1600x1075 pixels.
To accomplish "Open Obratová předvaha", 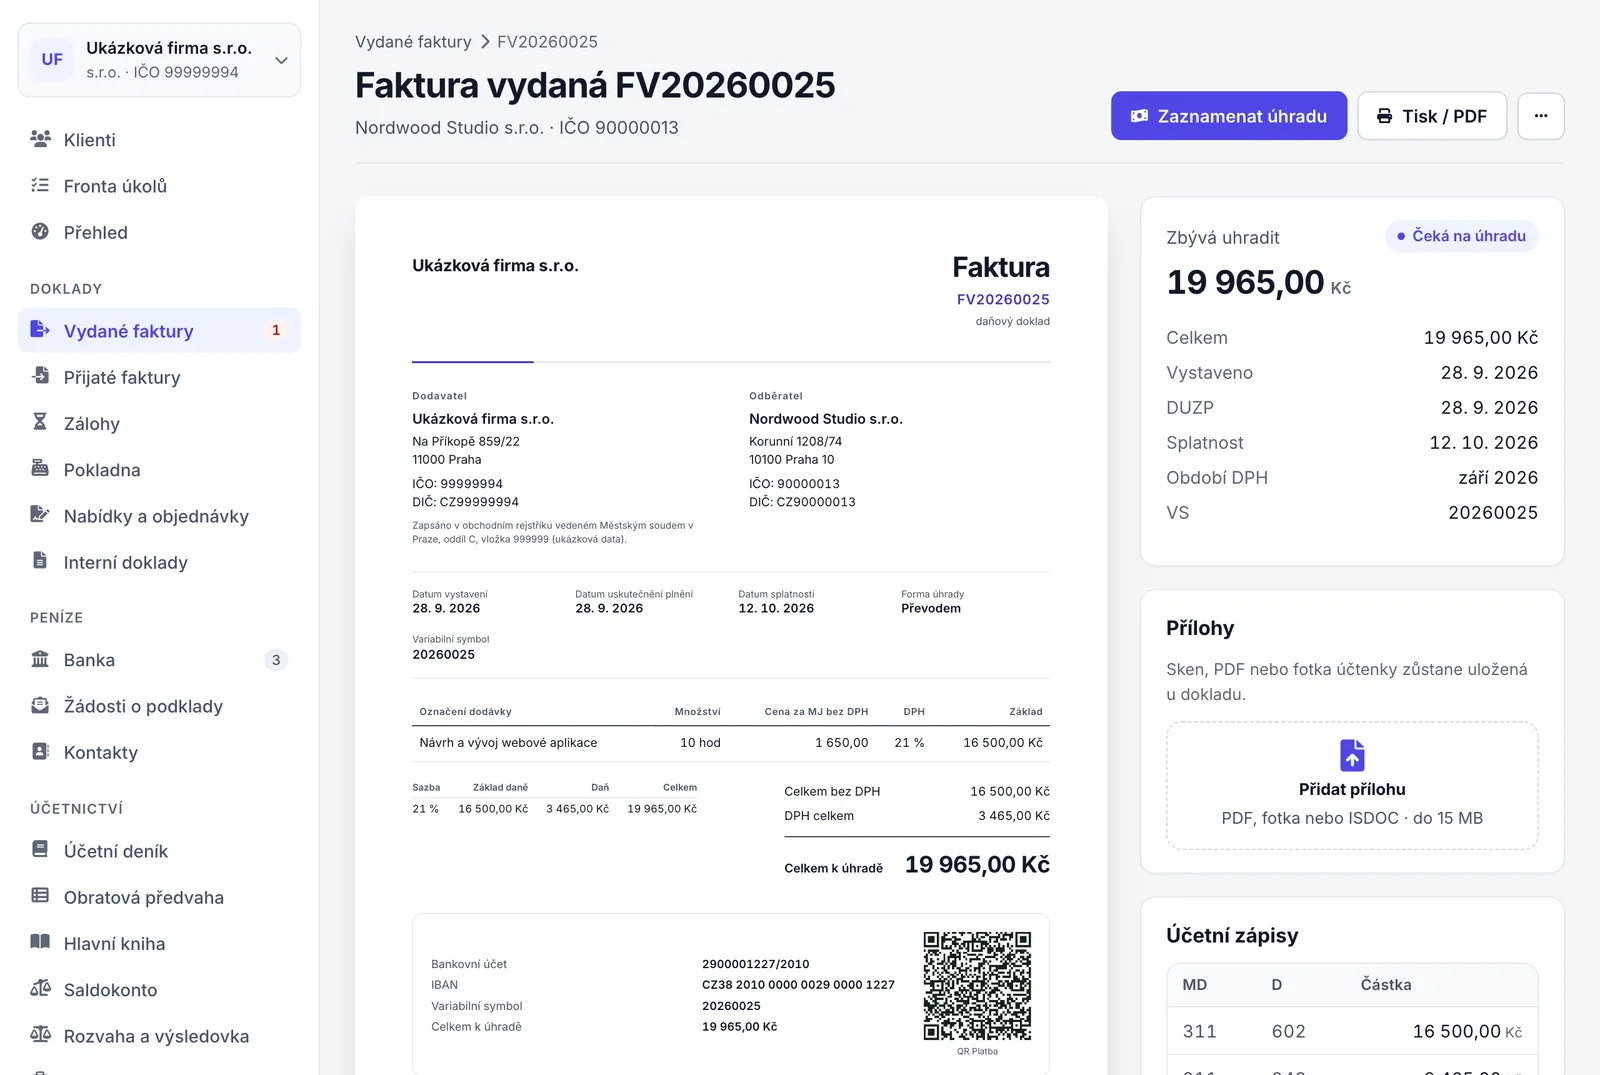I will pos(159,897).
